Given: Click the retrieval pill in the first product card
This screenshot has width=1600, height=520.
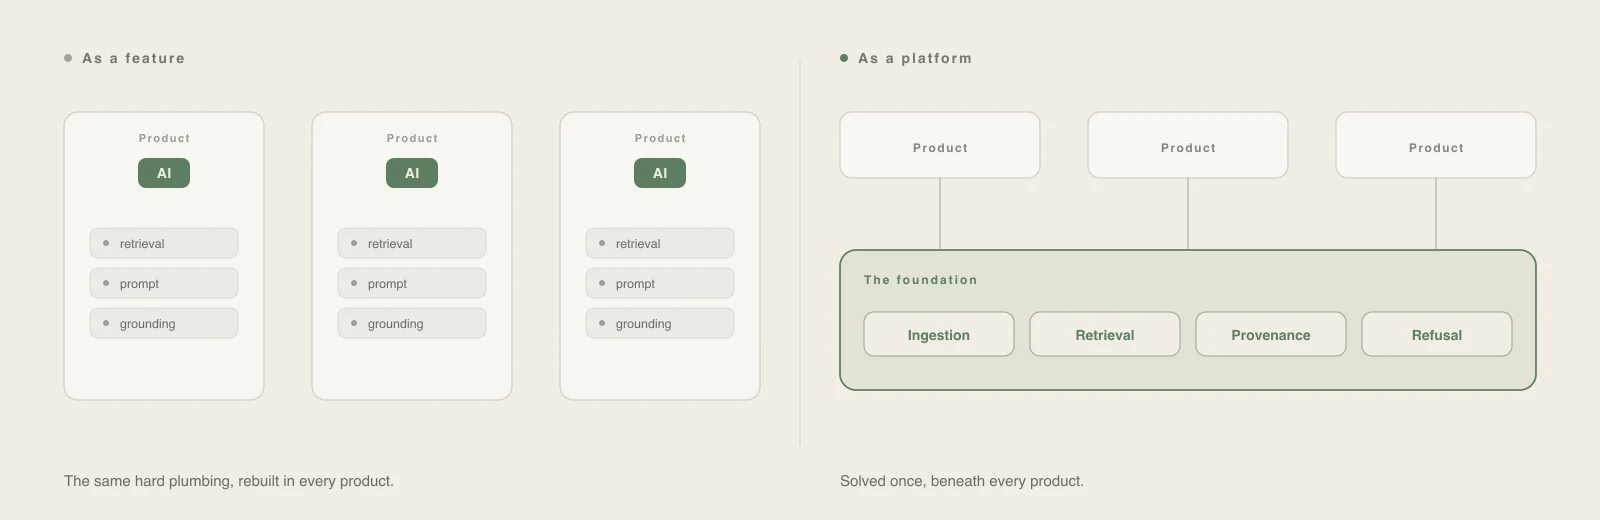Looking at the screenshot, I should 164,243.
